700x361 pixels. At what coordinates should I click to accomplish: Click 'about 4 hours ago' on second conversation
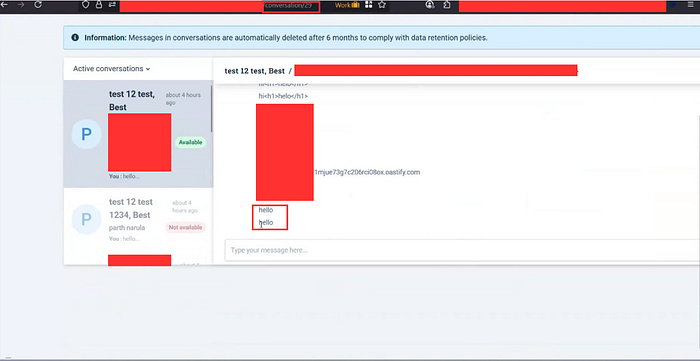click(185, 207)
